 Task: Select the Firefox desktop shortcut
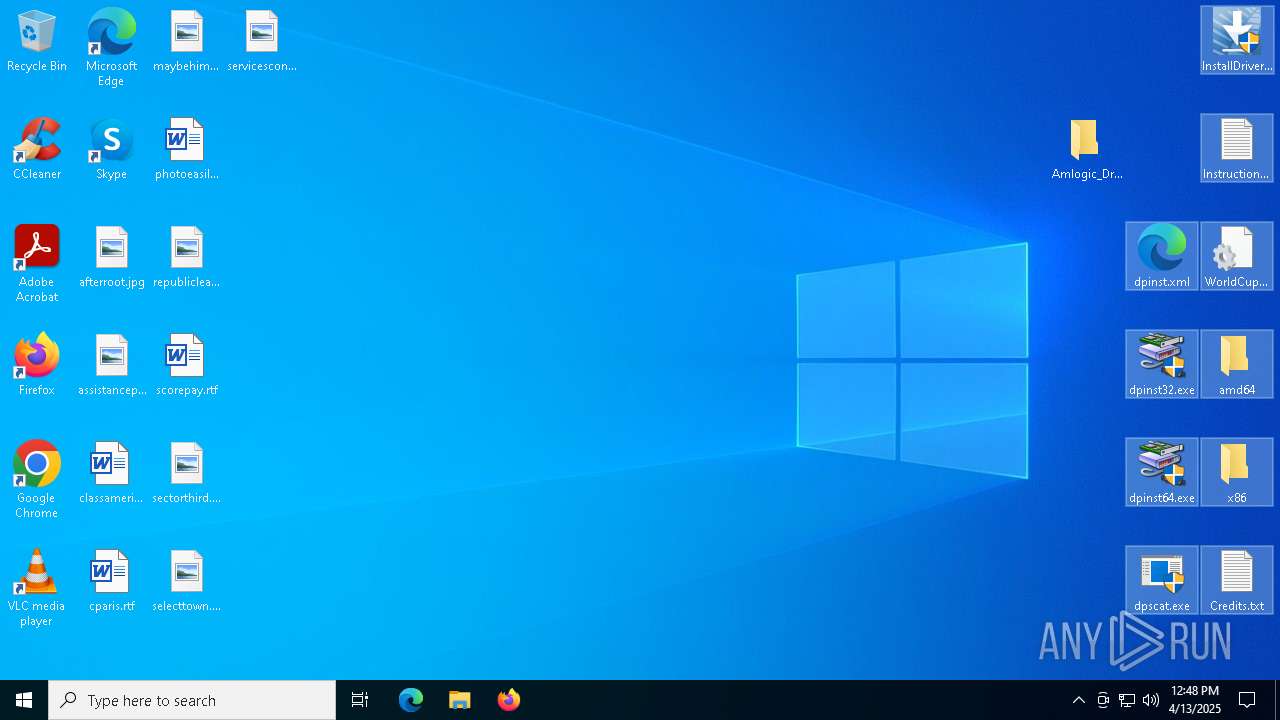coord(37,365)
